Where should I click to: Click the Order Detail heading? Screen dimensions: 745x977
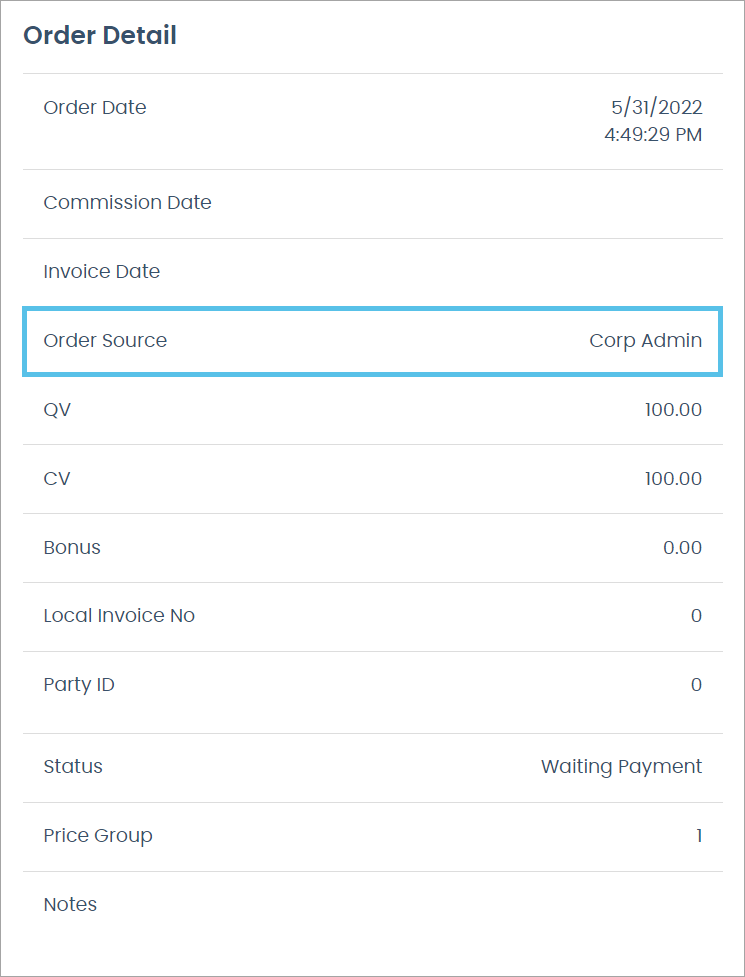(x=100, y=36)
